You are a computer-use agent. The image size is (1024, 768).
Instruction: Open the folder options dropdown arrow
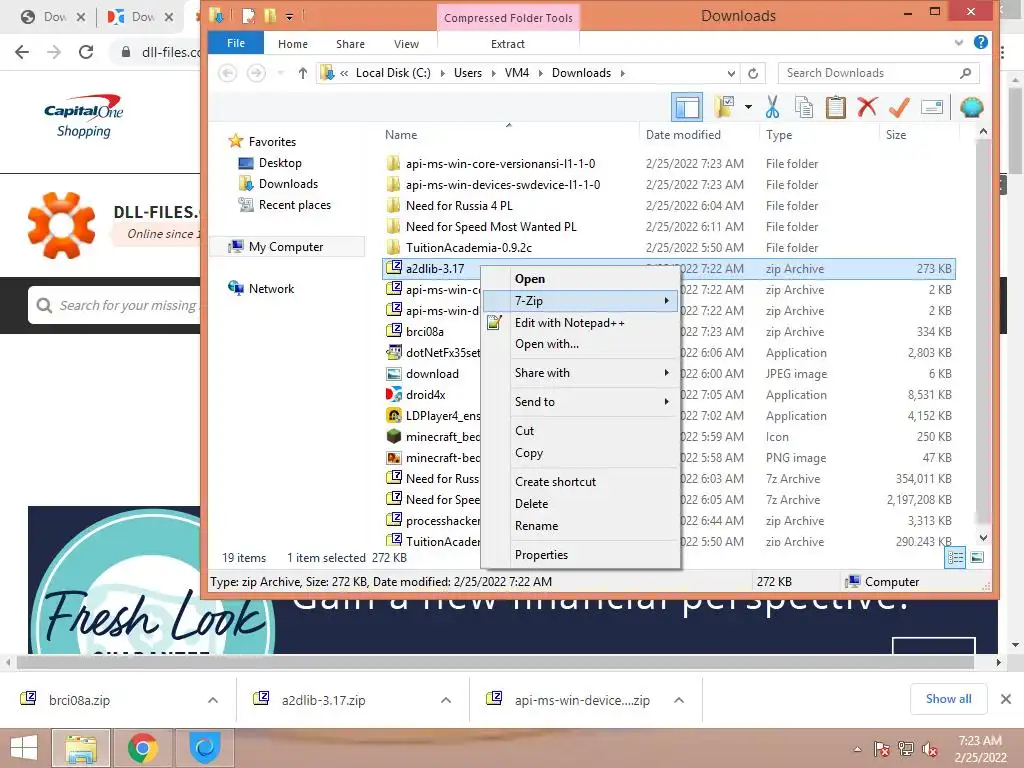(x=748, y=107)
